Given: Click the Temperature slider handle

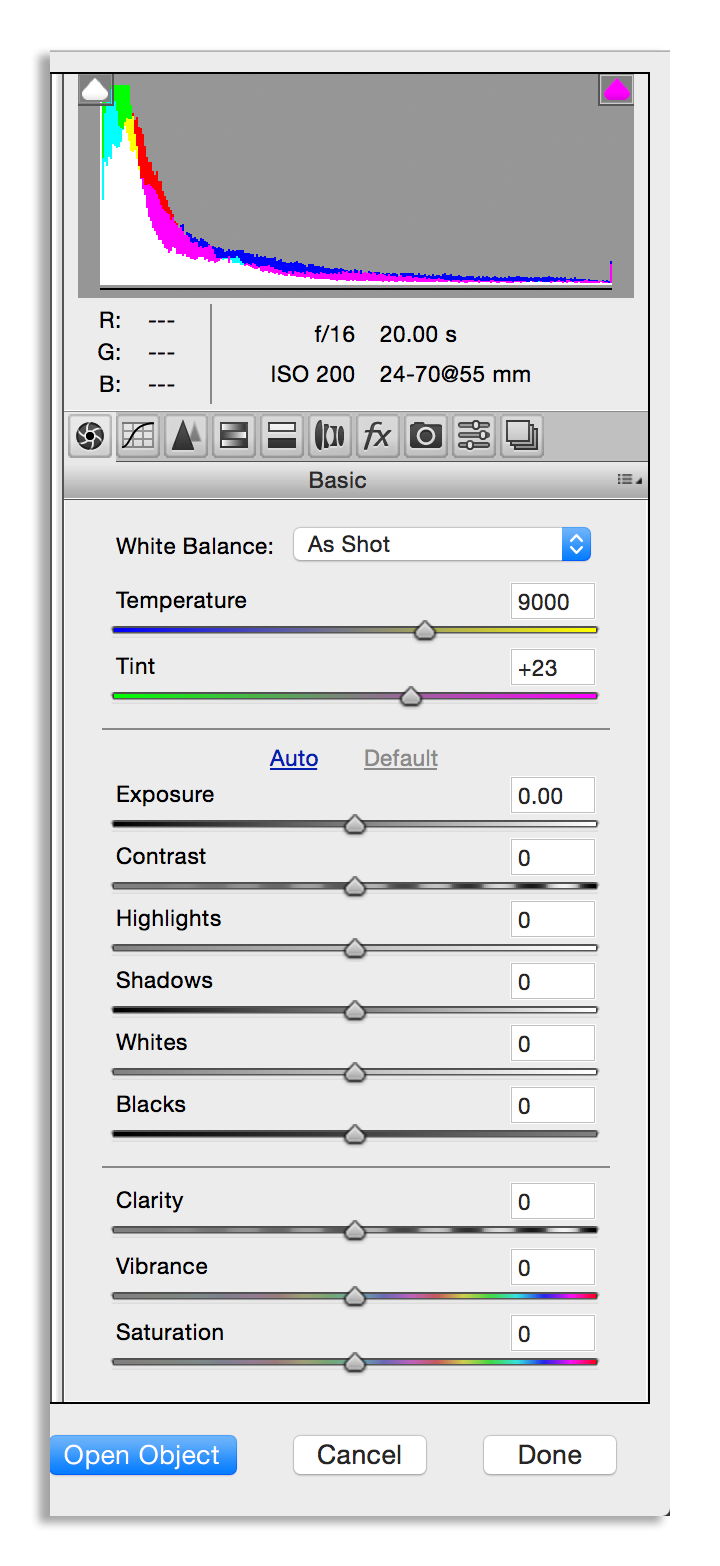Looking at the screenshot, I should pyautogui.click(x=425, y=630).
